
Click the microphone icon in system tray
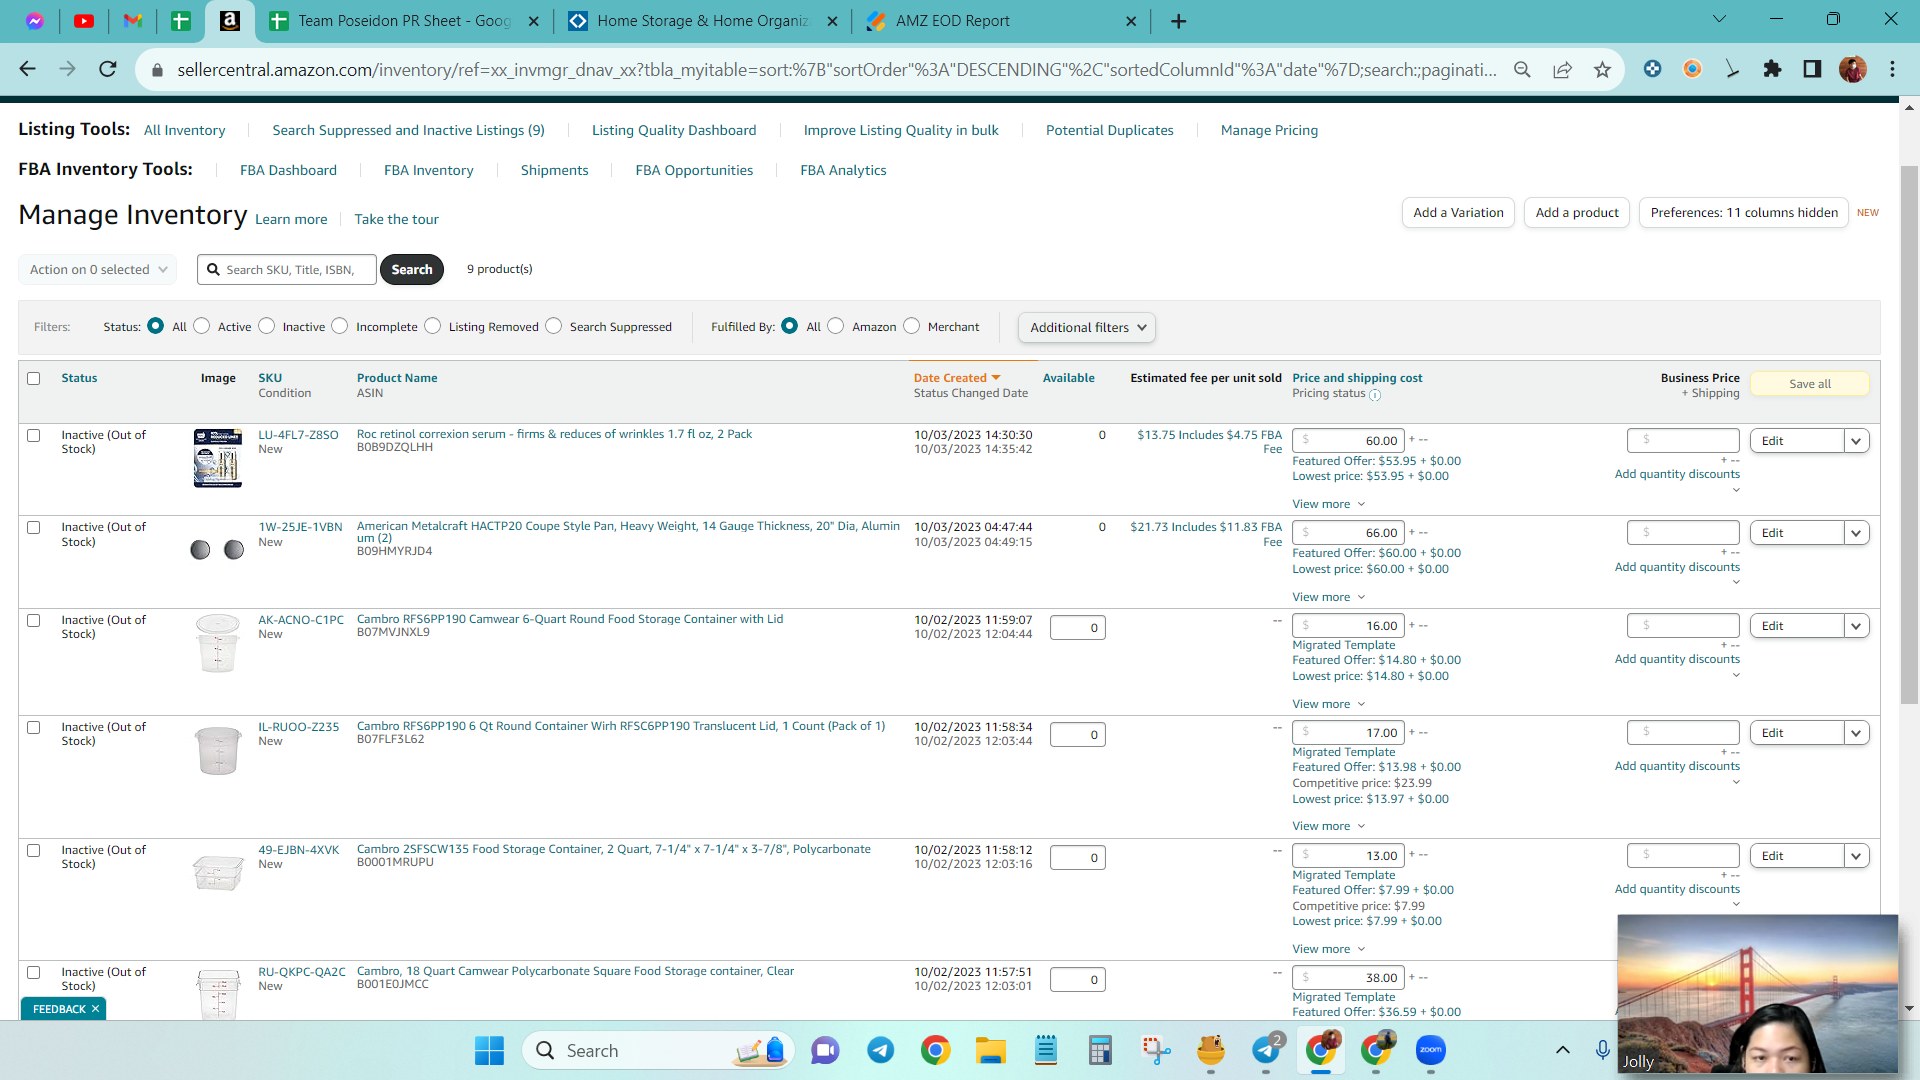tap(1602, 1050)
